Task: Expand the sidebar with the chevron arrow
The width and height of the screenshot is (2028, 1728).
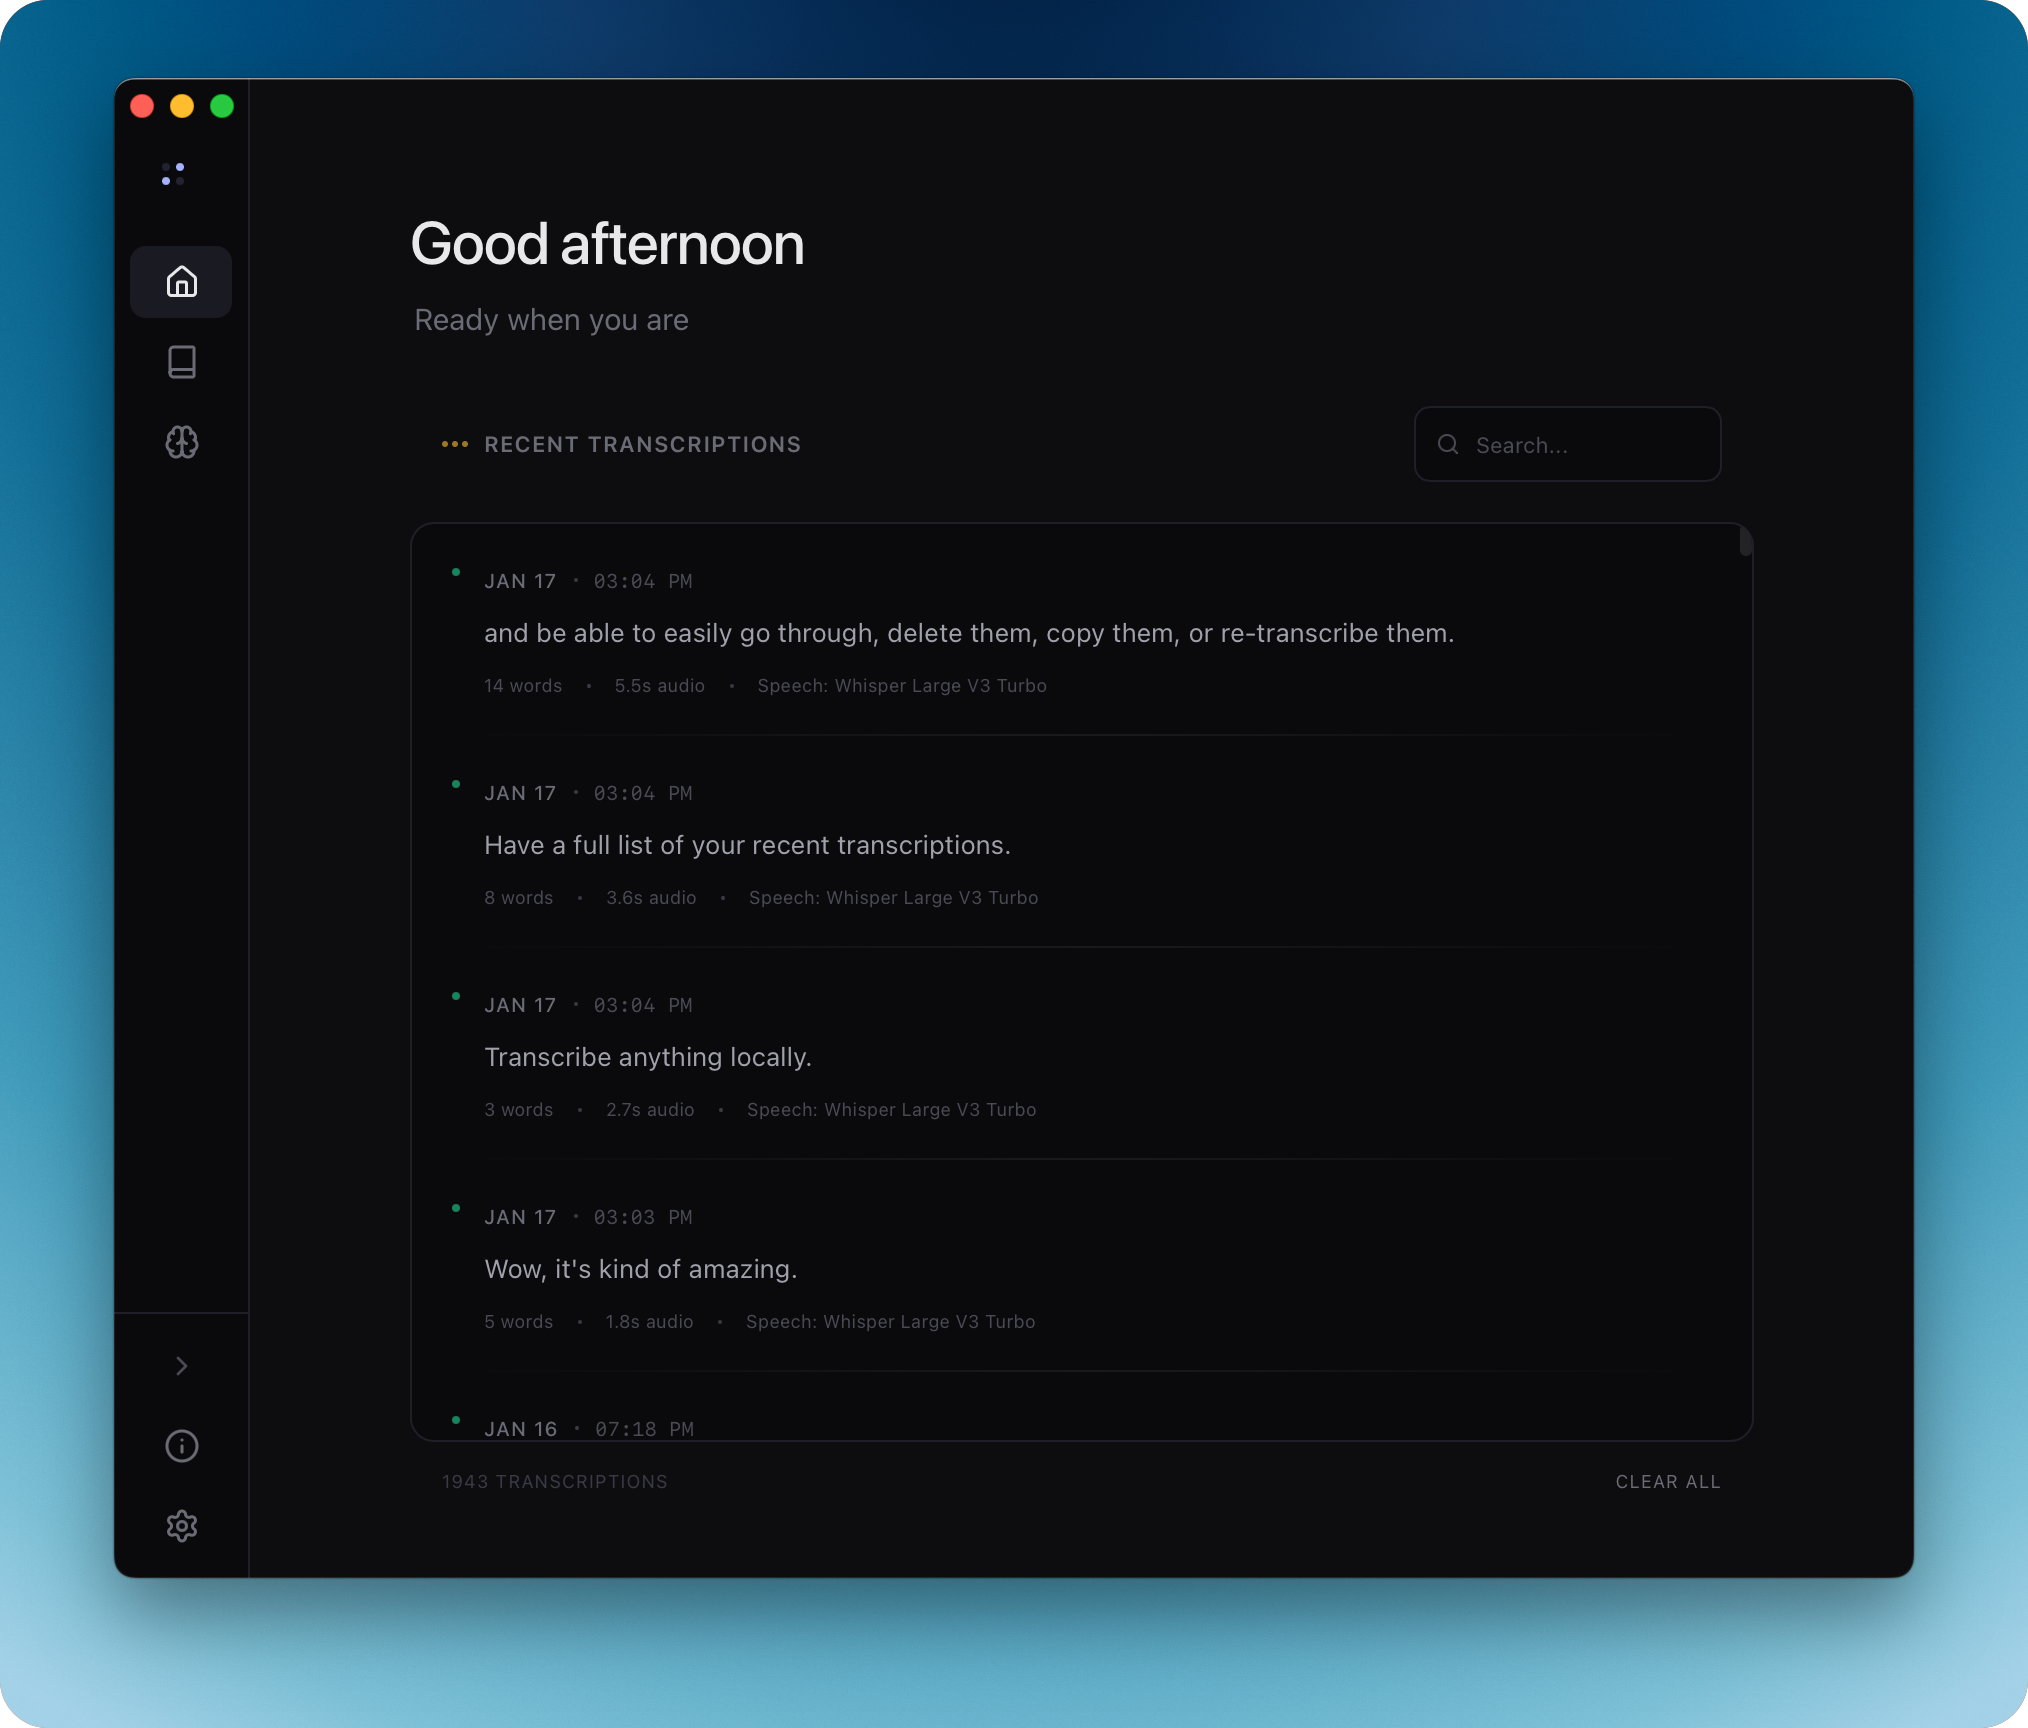Action: coord(181,1365)
